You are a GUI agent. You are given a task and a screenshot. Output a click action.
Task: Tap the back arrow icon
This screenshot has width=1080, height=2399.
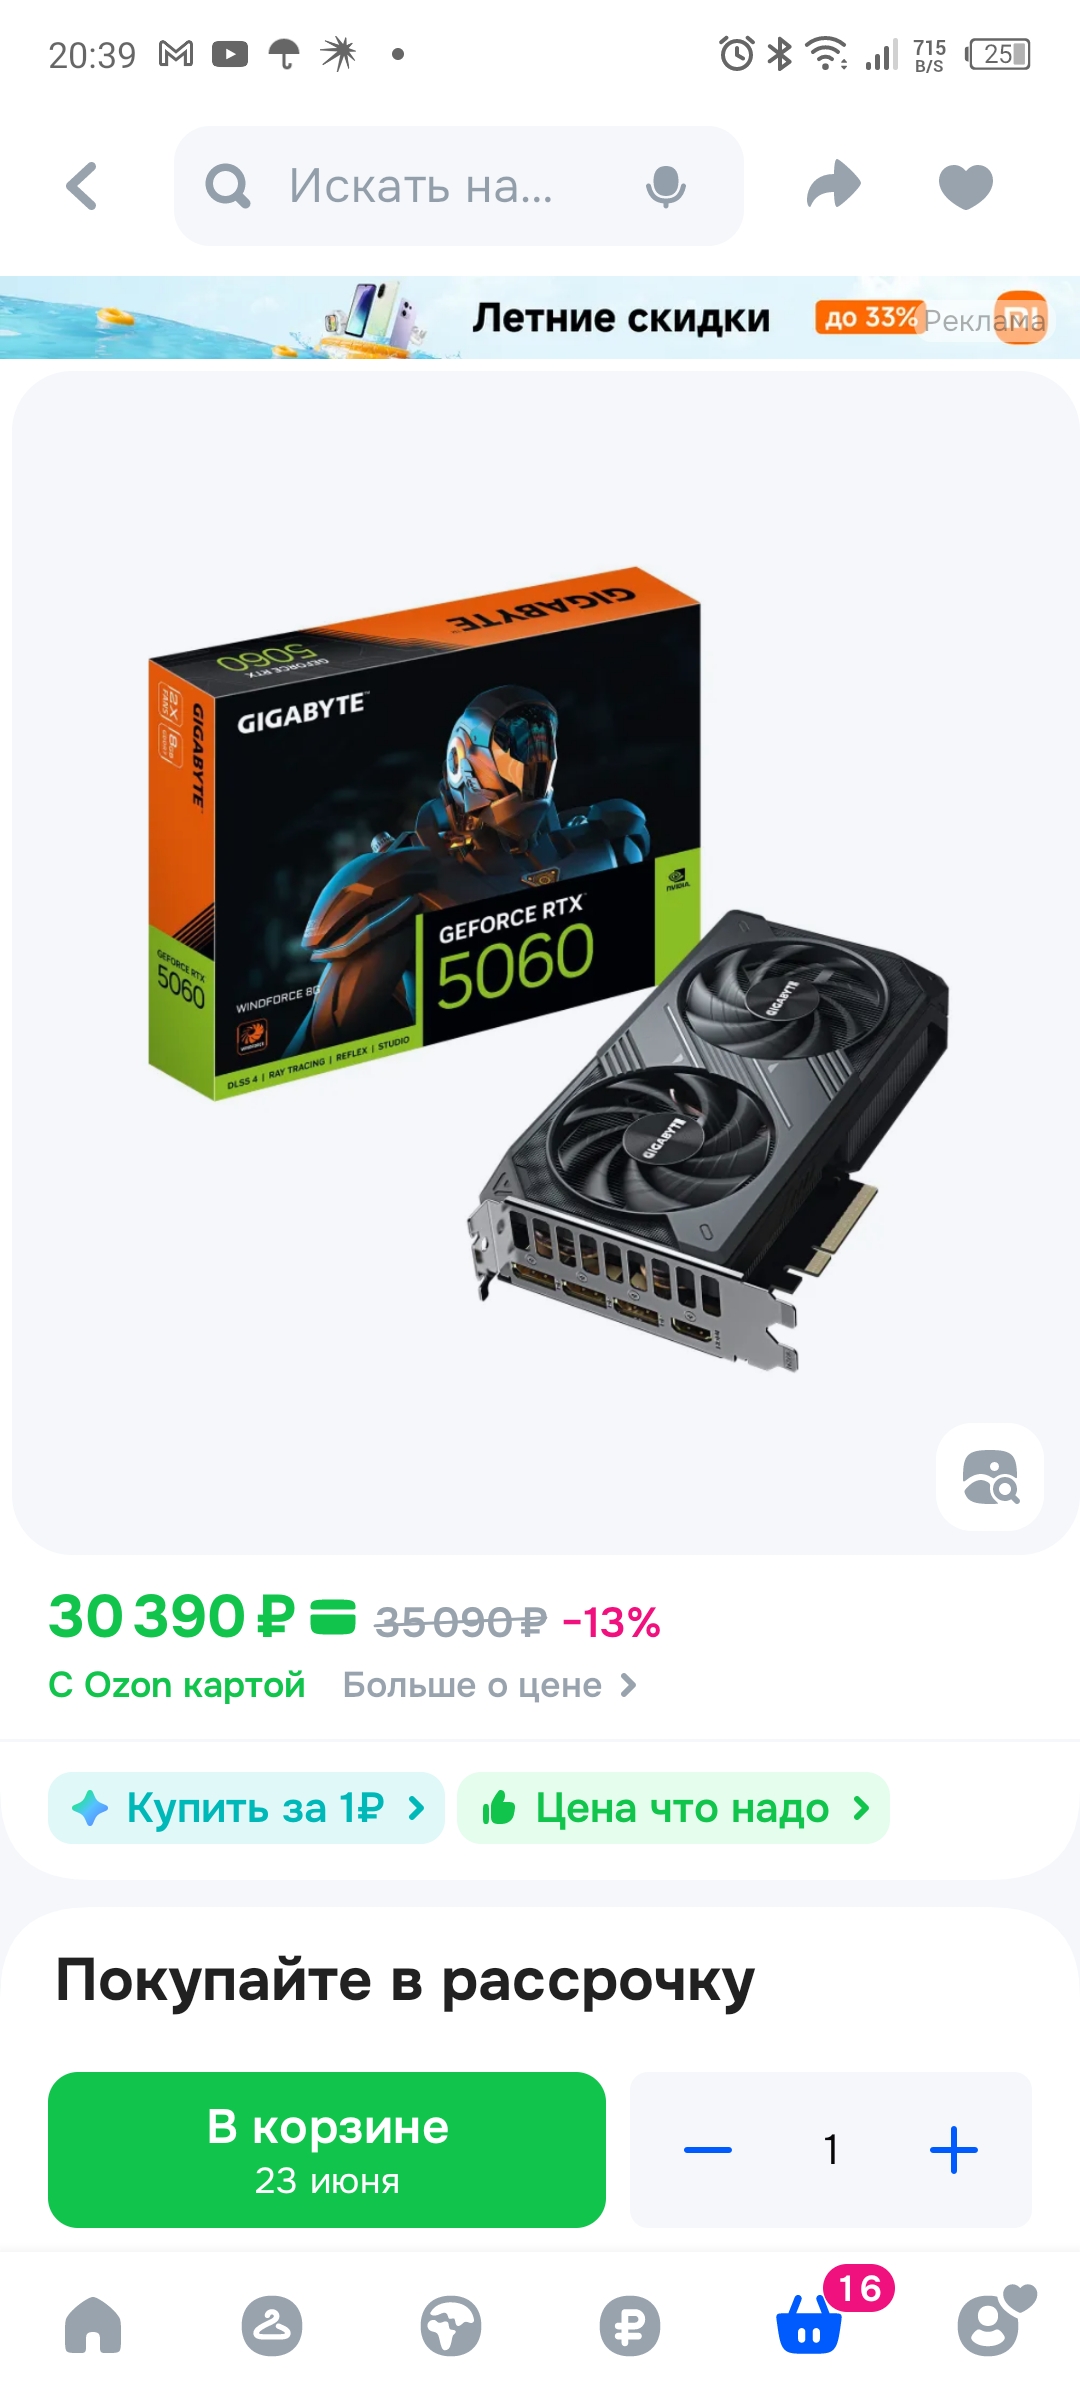tap(82, 186)
